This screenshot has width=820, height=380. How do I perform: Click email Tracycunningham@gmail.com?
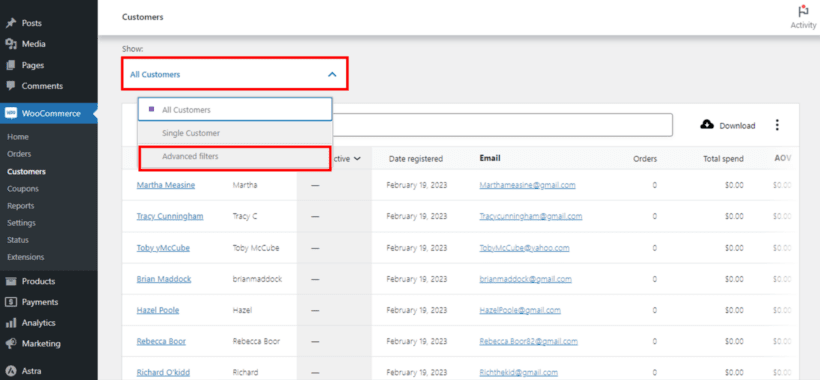coord(531,216)
